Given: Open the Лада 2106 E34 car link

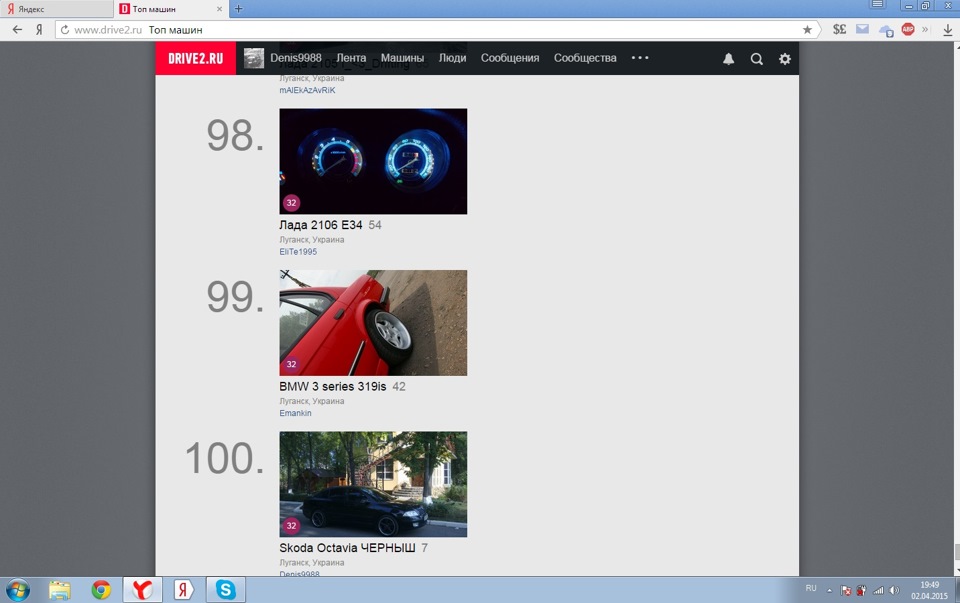Looking at the screenshot, I should 320,225.
